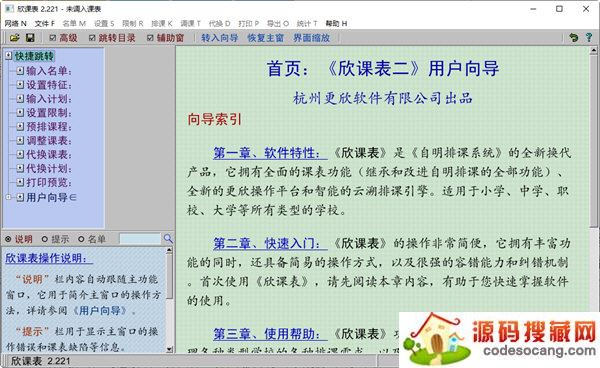Expand the 代换计划 tree node
The image size is (600, 368).
tap(20, 168)
